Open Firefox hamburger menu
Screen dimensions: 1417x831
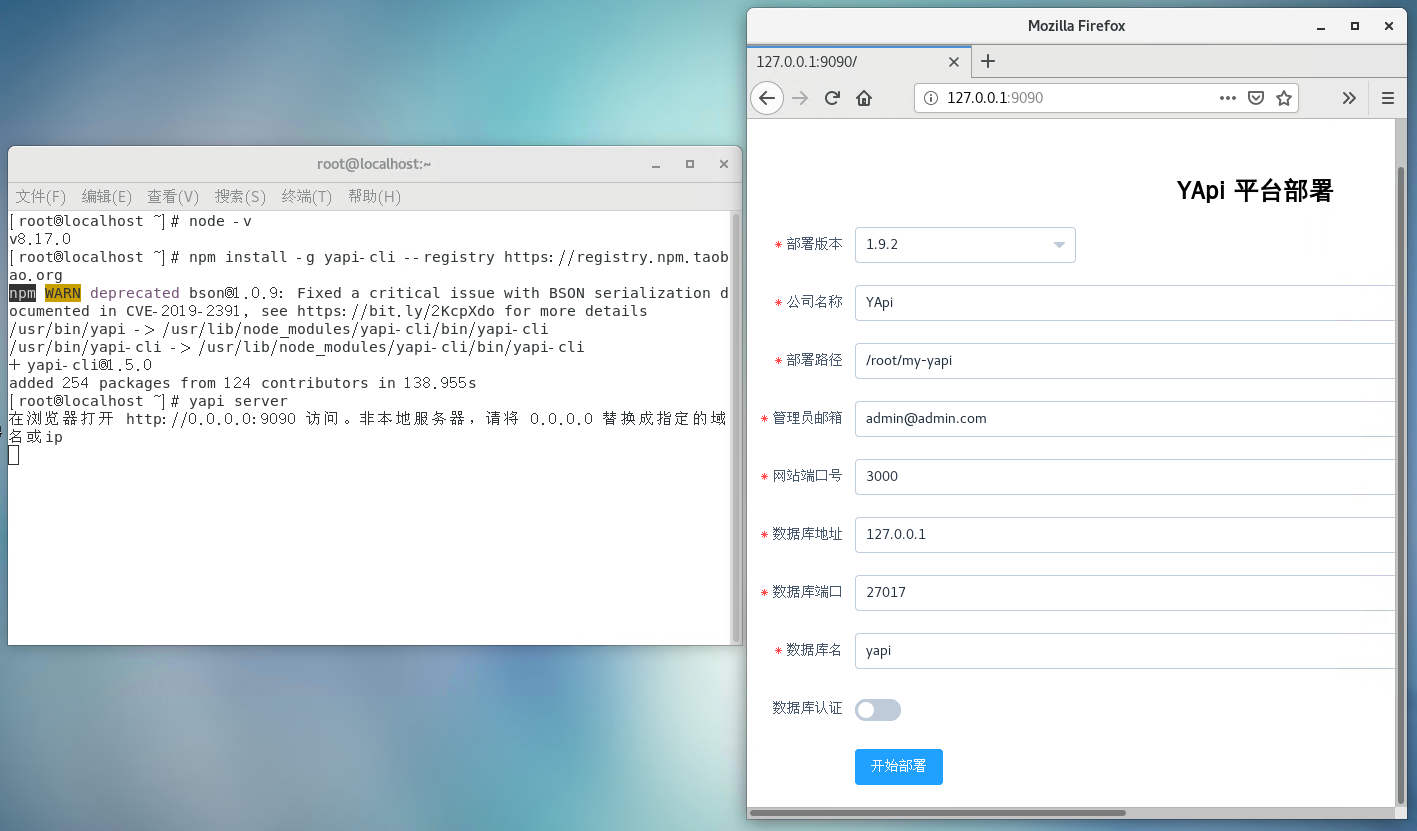pos(1387,98)
